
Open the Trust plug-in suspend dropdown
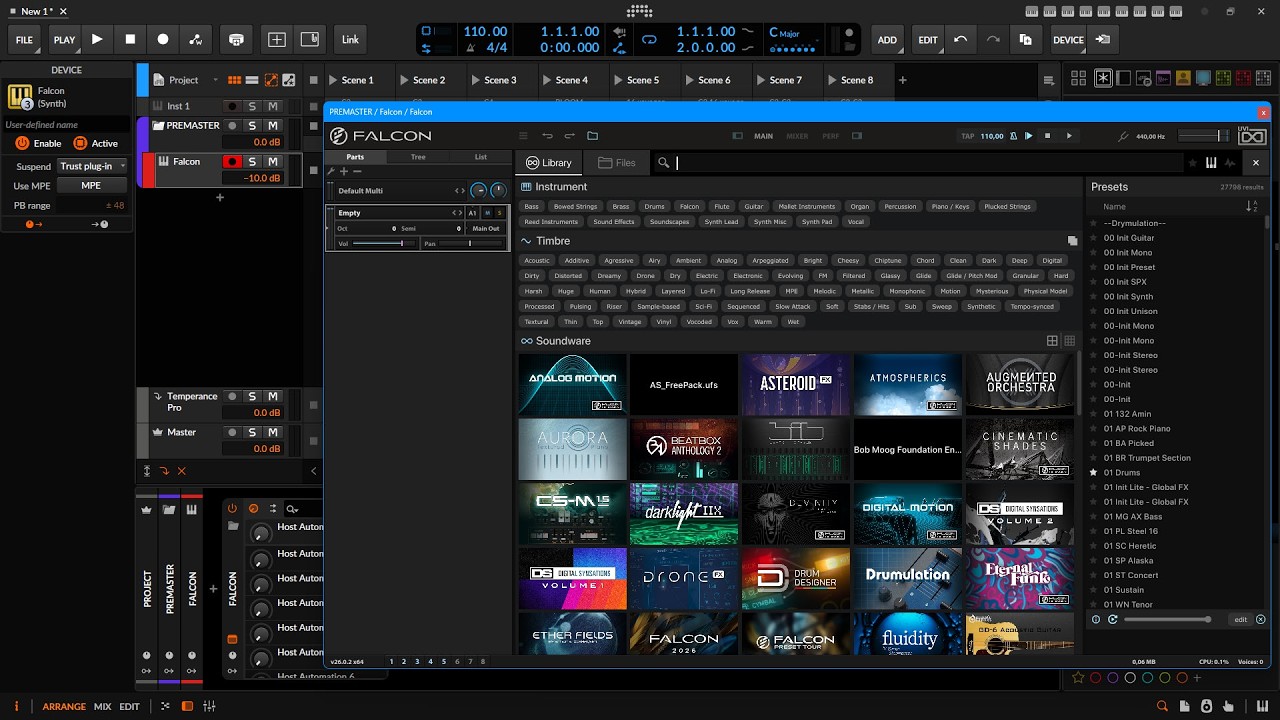tap(93, 166)
